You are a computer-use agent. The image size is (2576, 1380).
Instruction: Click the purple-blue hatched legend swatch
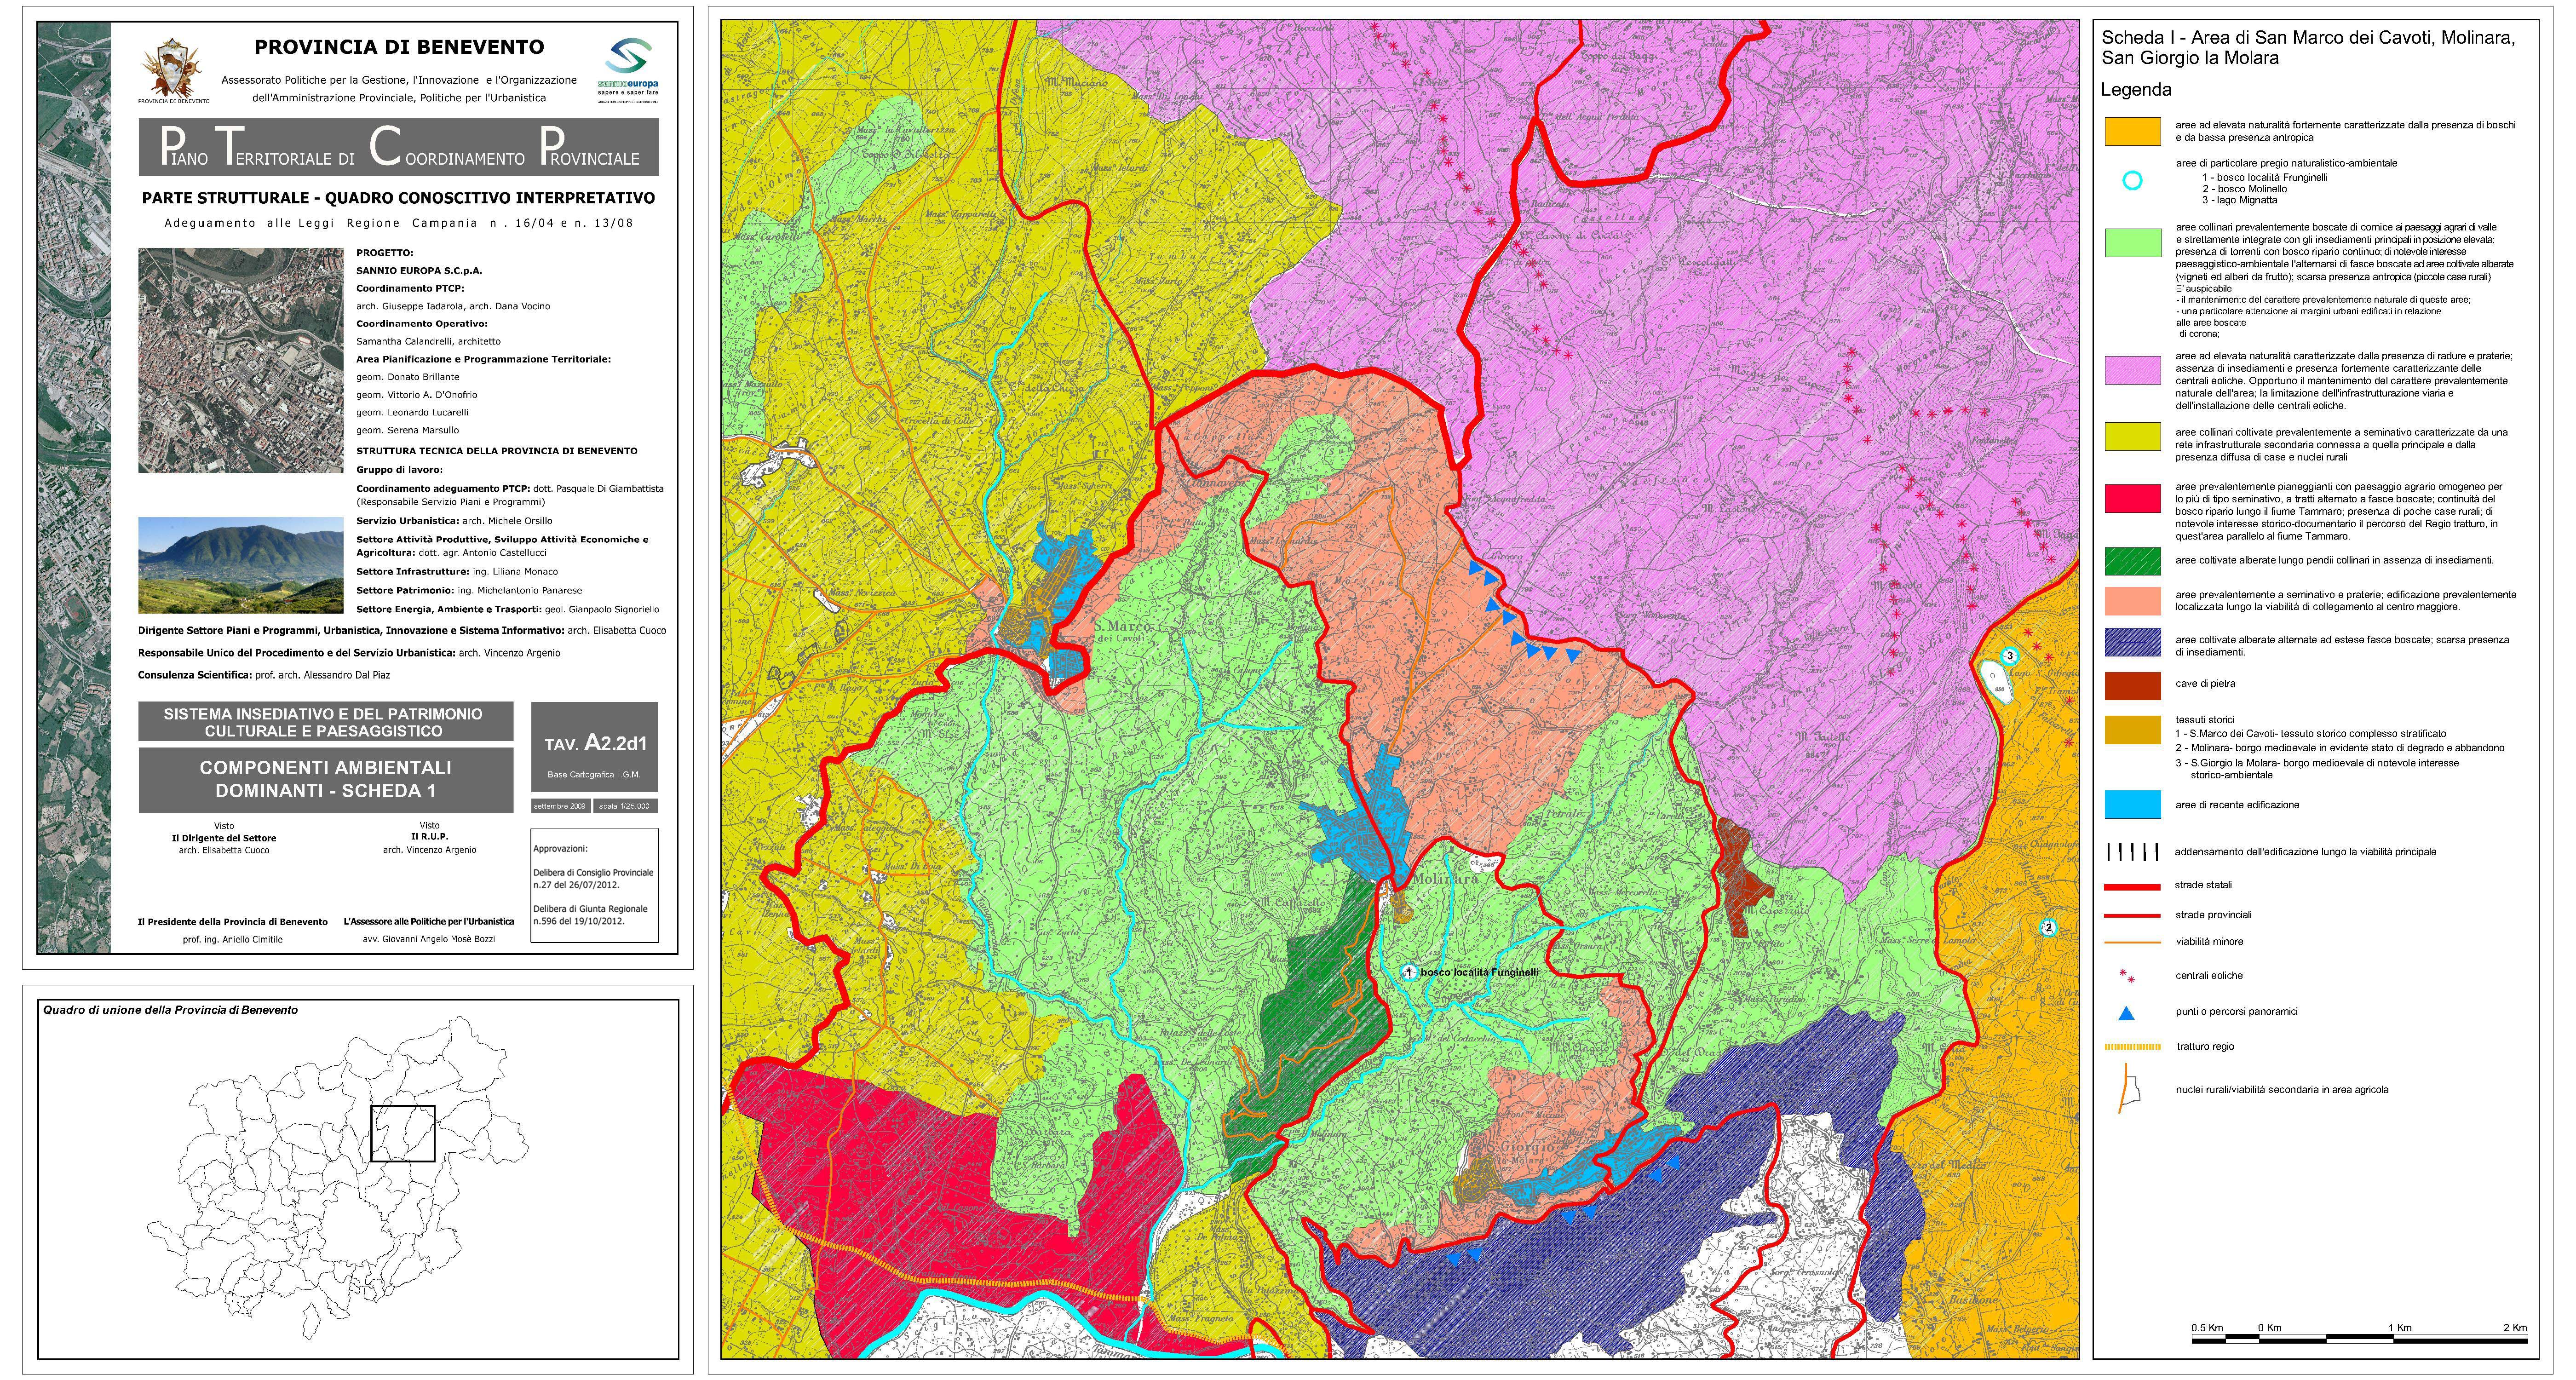pos(2132,643)
